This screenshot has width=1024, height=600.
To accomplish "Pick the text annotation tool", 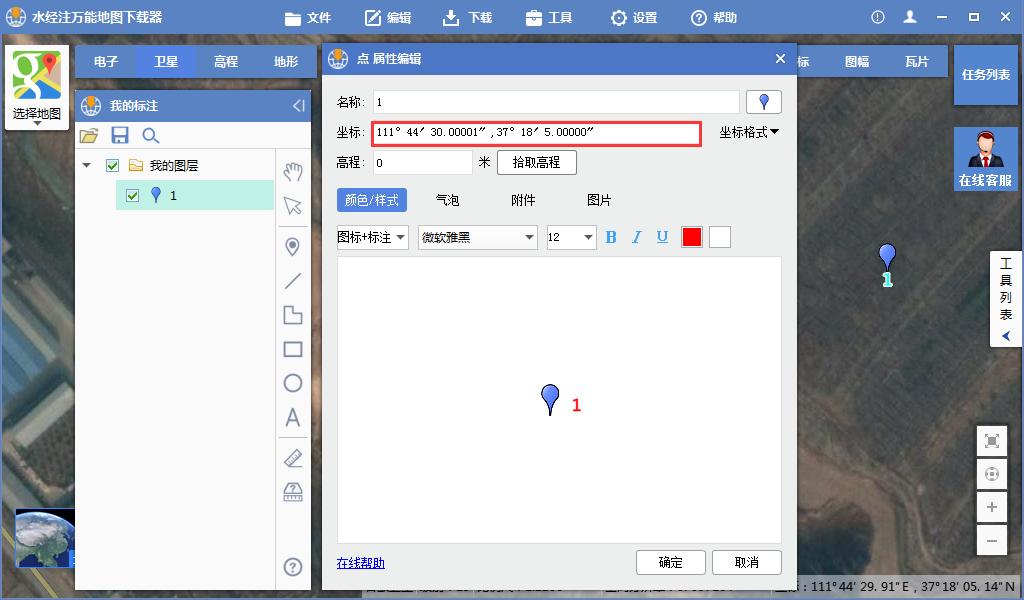I will 293,417.
